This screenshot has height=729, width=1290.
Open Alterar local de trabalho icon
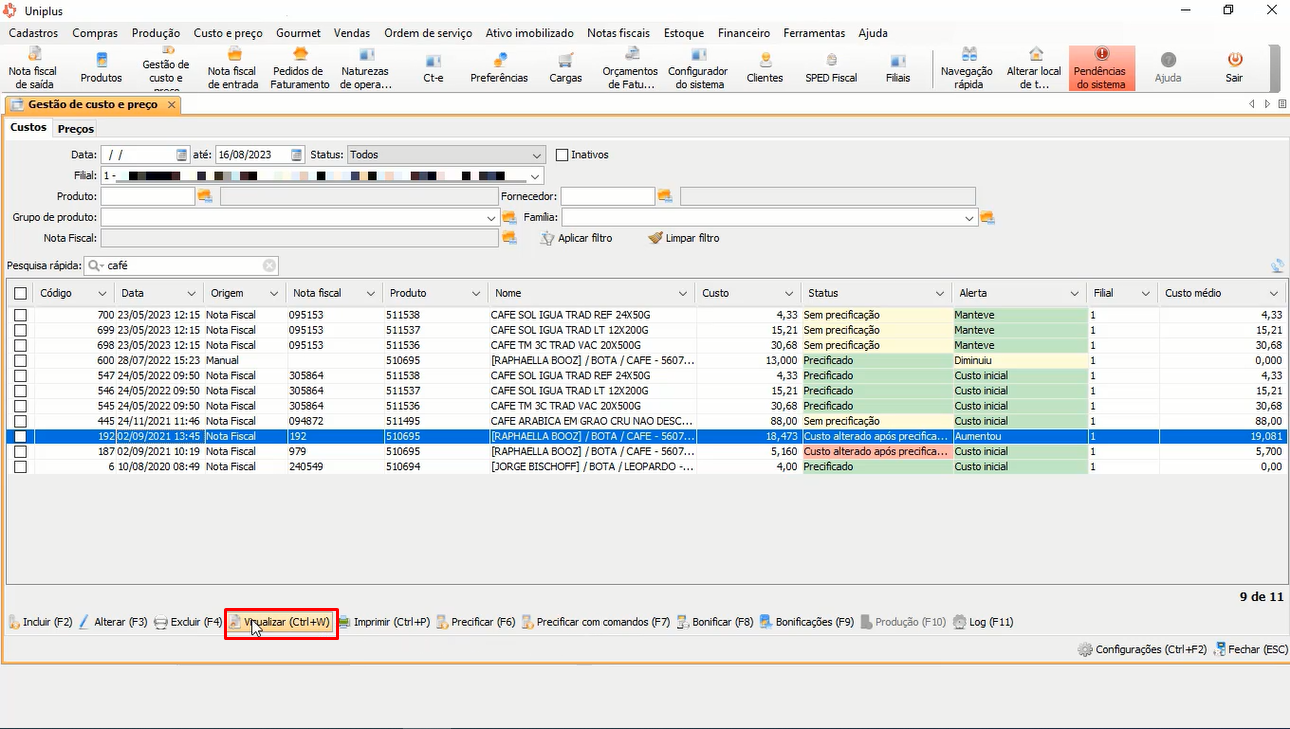[1034, 68]
